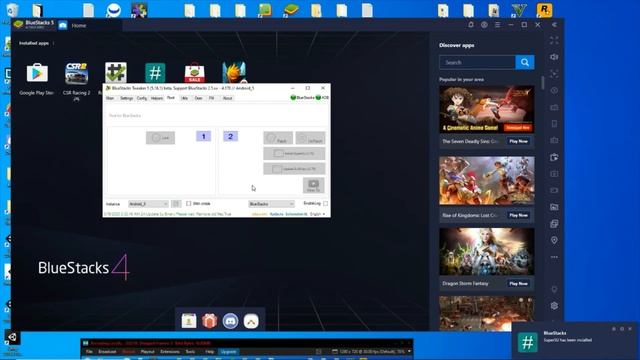Open Rockstar Games desktop shortcut
Screen dimensions: 640x360
[x=544, y=10]
